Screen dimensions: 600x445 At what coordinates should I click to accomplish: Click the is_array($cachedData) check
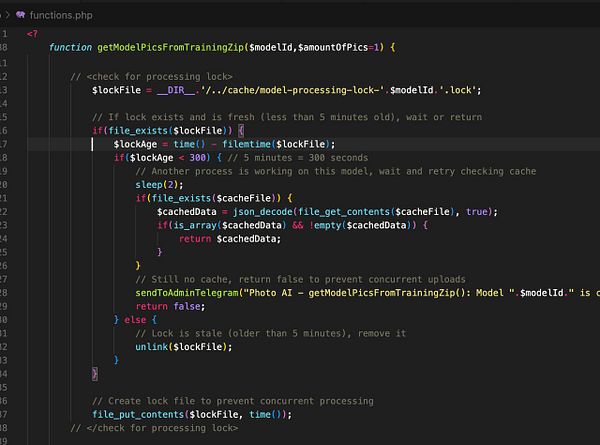point(230,225)
